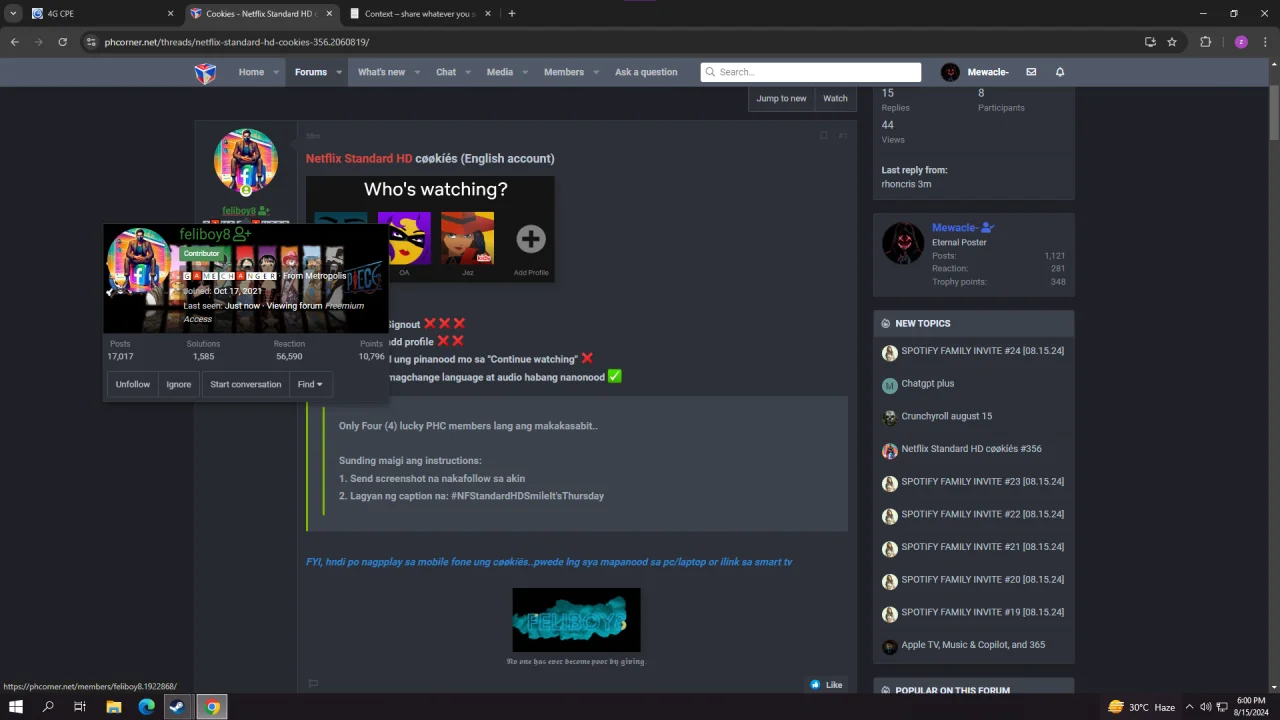1280x720 pixels.
Task: Click the forum search input field
Action: pyautogui.click(x=811, y=72)
